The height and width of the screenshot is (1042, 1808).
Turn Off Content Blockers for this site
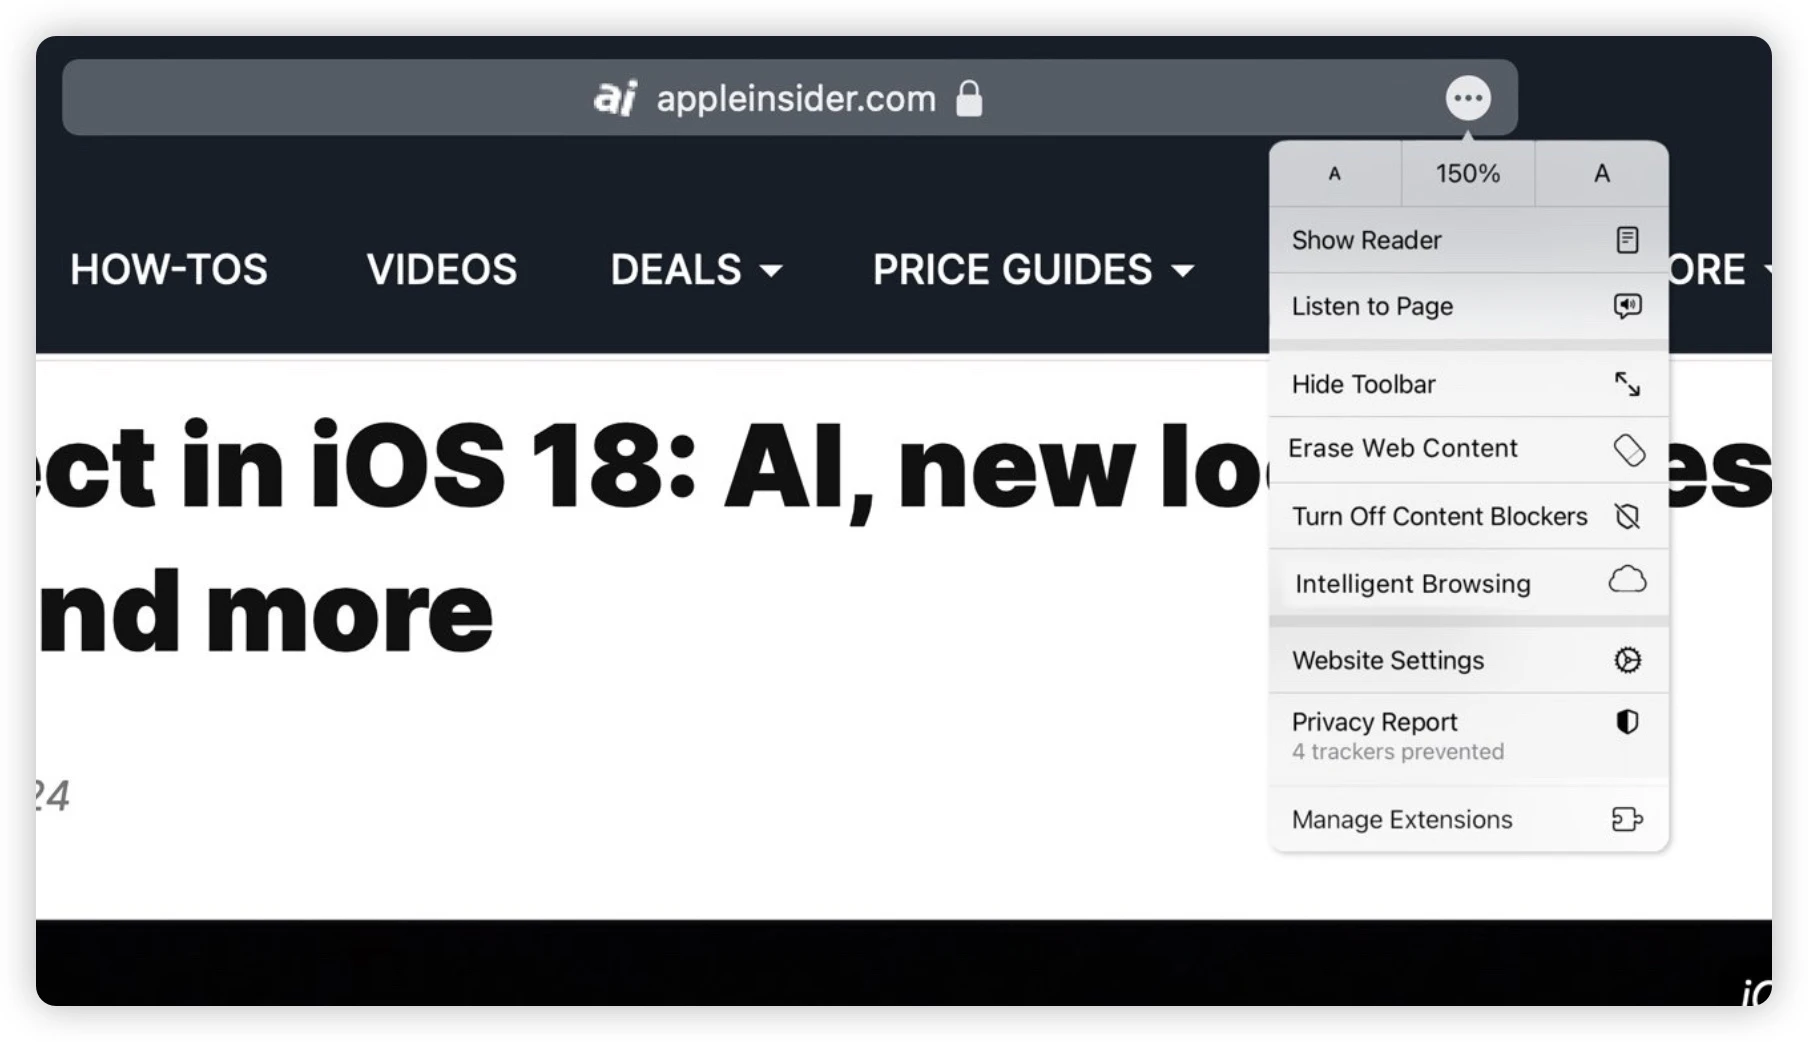1440,516
